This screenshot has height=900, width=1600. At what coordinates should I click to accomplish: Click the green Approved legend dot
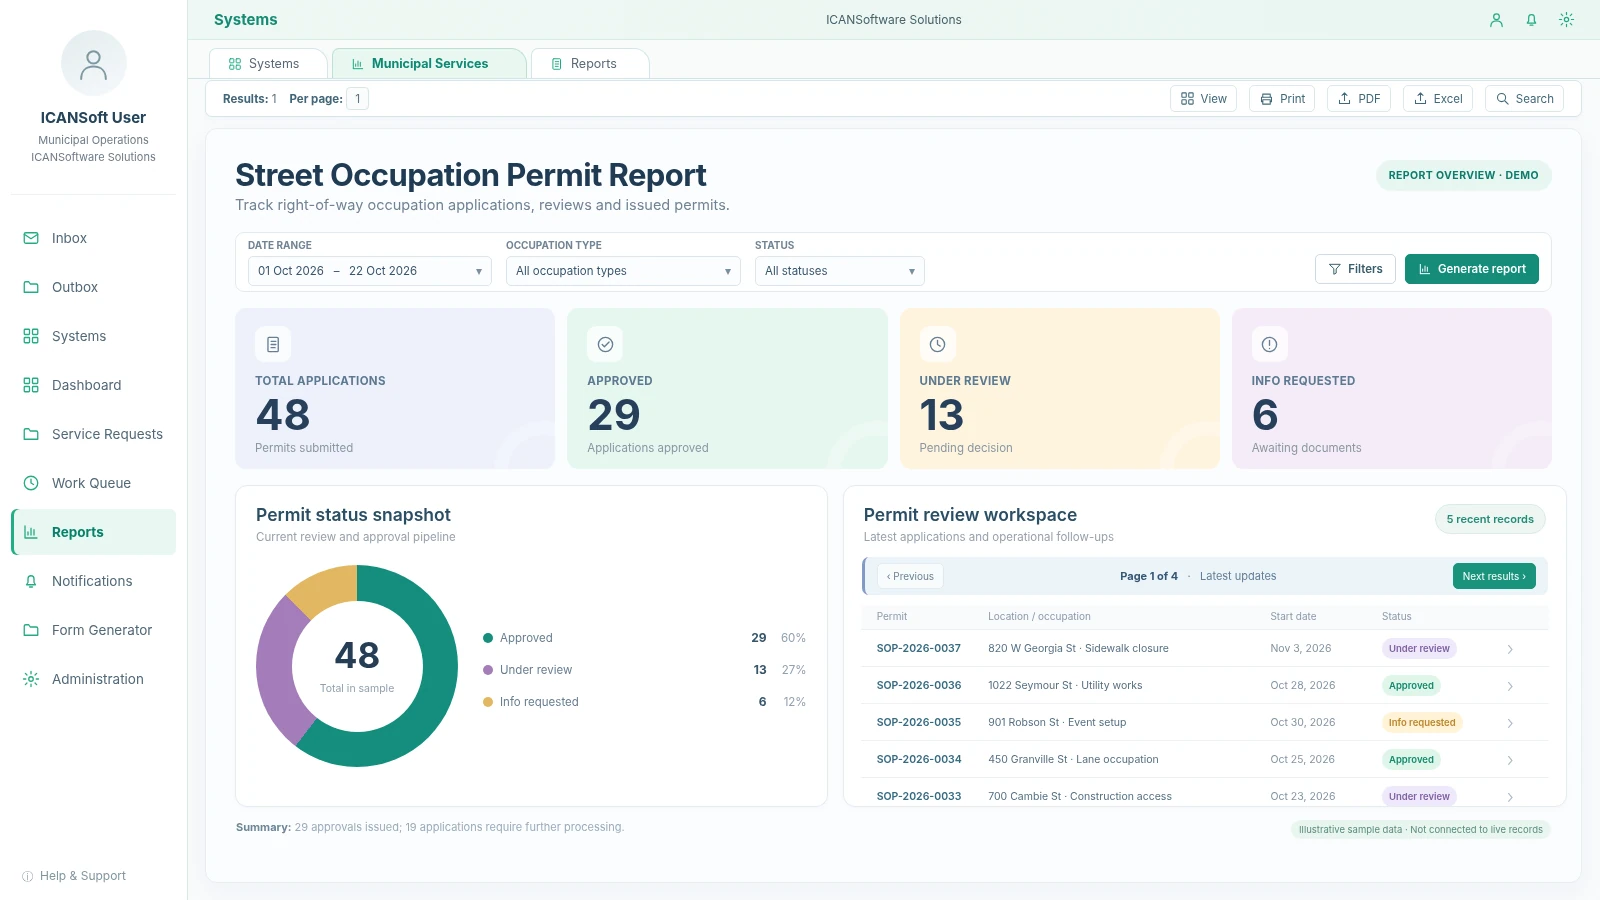[488, 638]
